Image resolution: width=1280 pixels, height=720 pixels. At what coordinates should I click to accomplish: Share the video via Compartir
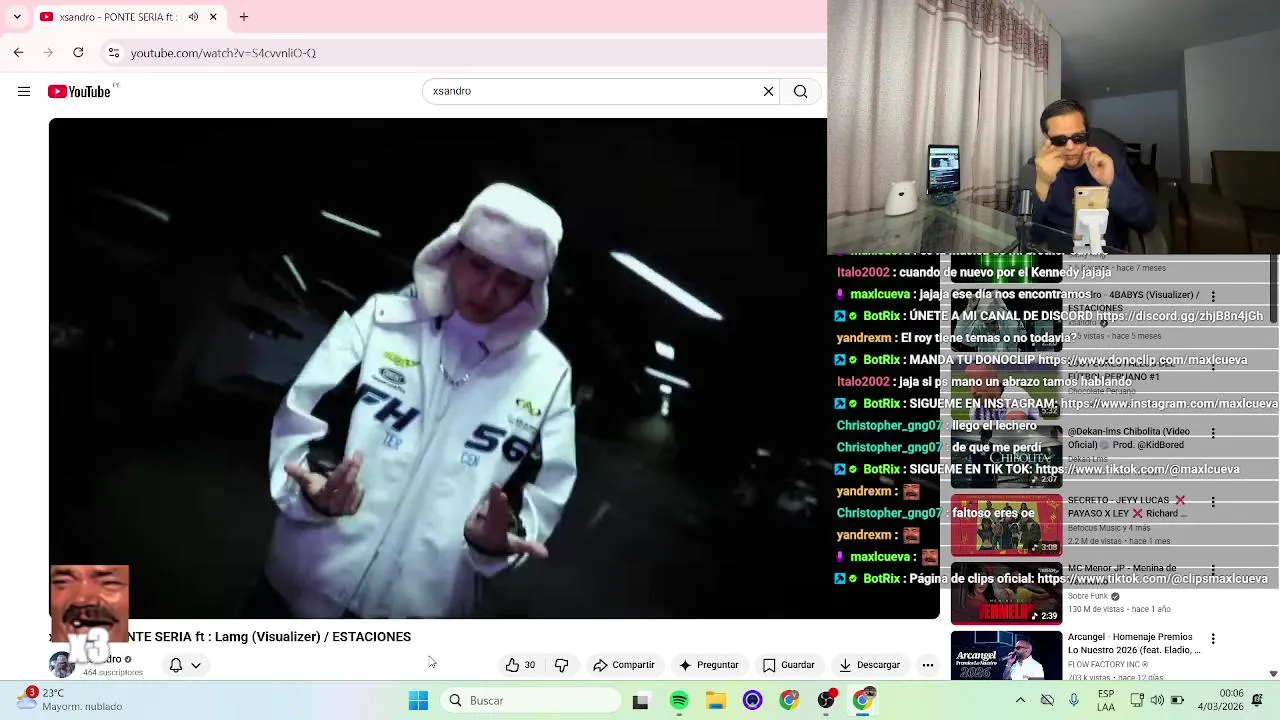(623, 665)
